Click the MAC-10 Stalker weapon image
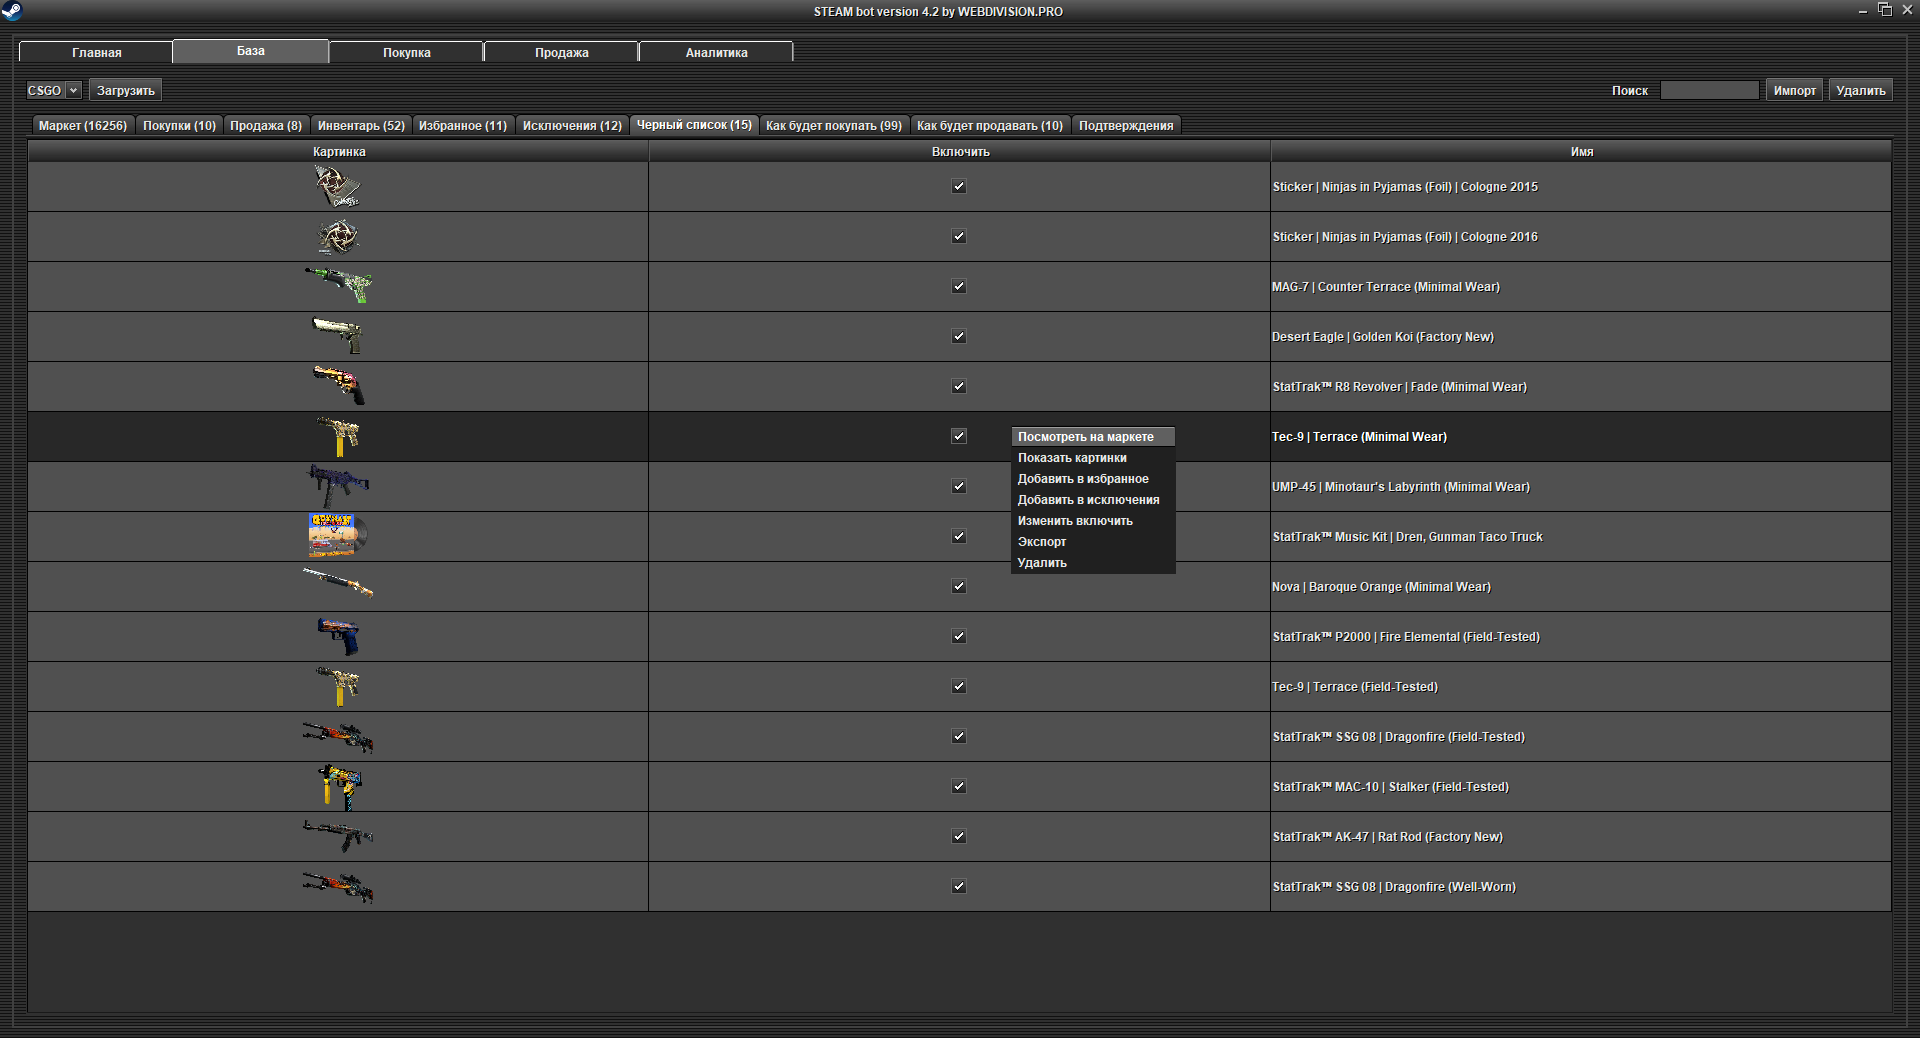 click(339, 786)
